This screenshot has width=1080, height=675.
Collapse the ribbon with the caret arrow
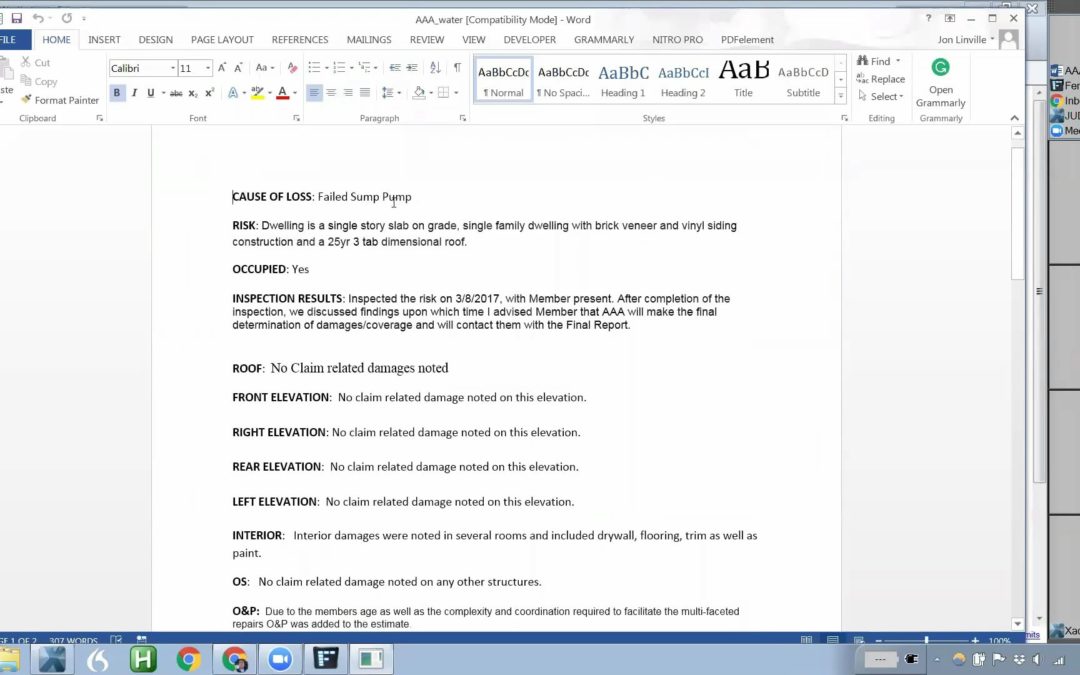tap(1015, 118)
